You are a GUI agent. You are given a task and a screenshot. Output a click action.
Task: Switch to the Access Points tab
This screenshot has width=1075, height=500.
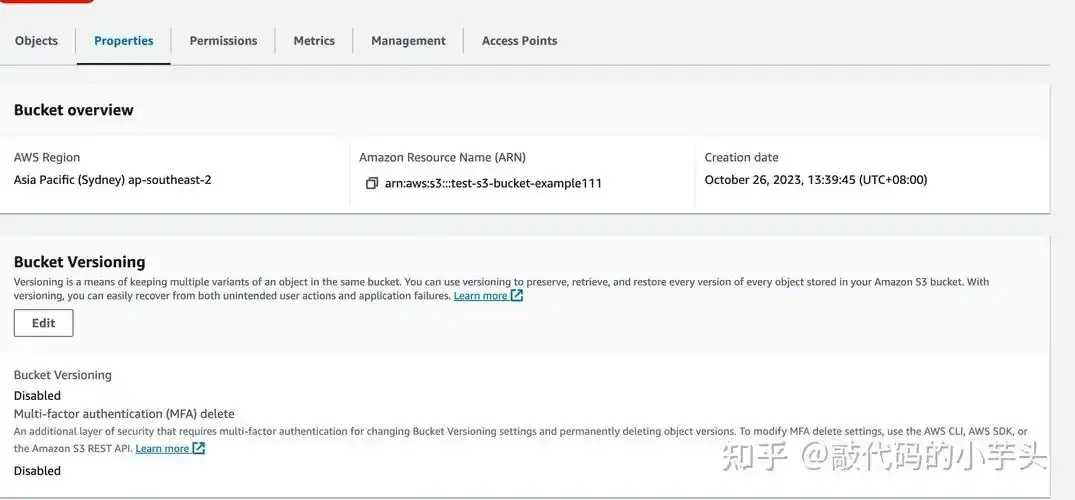[519, 40]
